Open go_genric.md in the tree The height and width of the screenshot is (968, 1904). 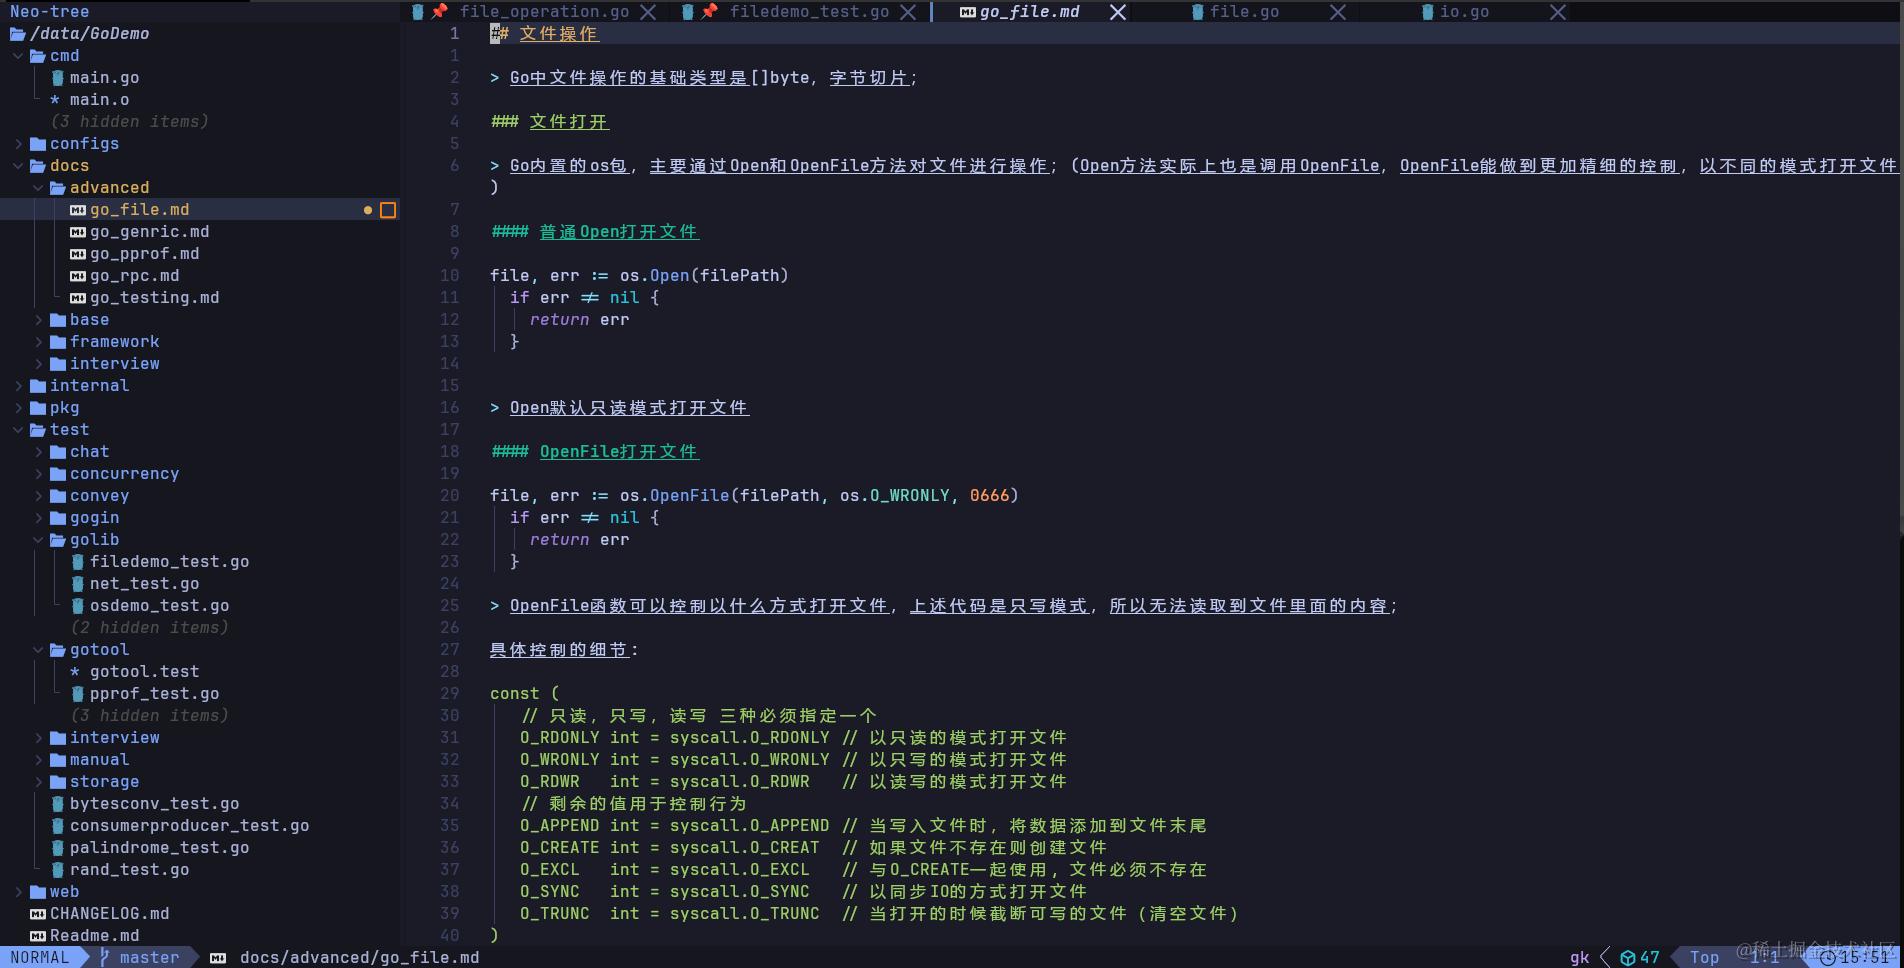tap(149, 232)
